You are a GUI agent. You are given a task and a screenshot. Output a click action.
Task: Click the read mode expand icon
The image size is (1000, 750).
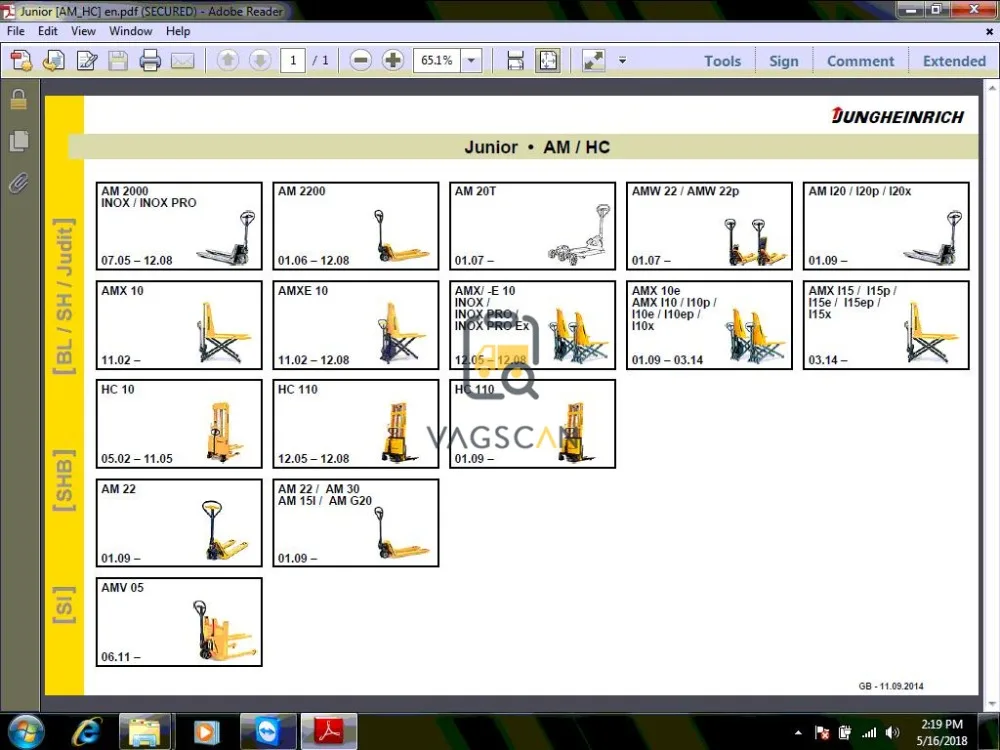click(x=594, y=61)
